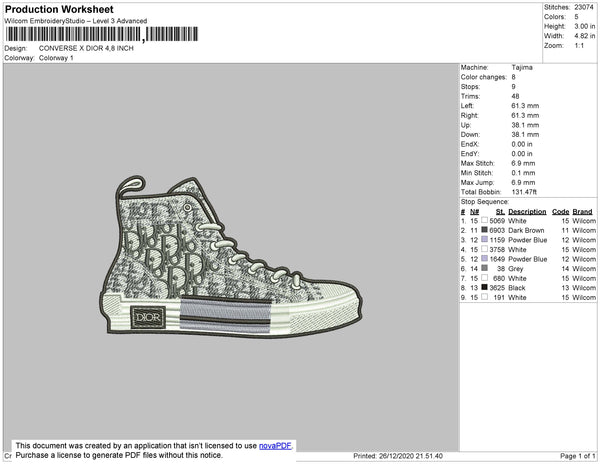Select the Stitches value 23074
Viewport: 600px width, 464px height.
point(584,7)
